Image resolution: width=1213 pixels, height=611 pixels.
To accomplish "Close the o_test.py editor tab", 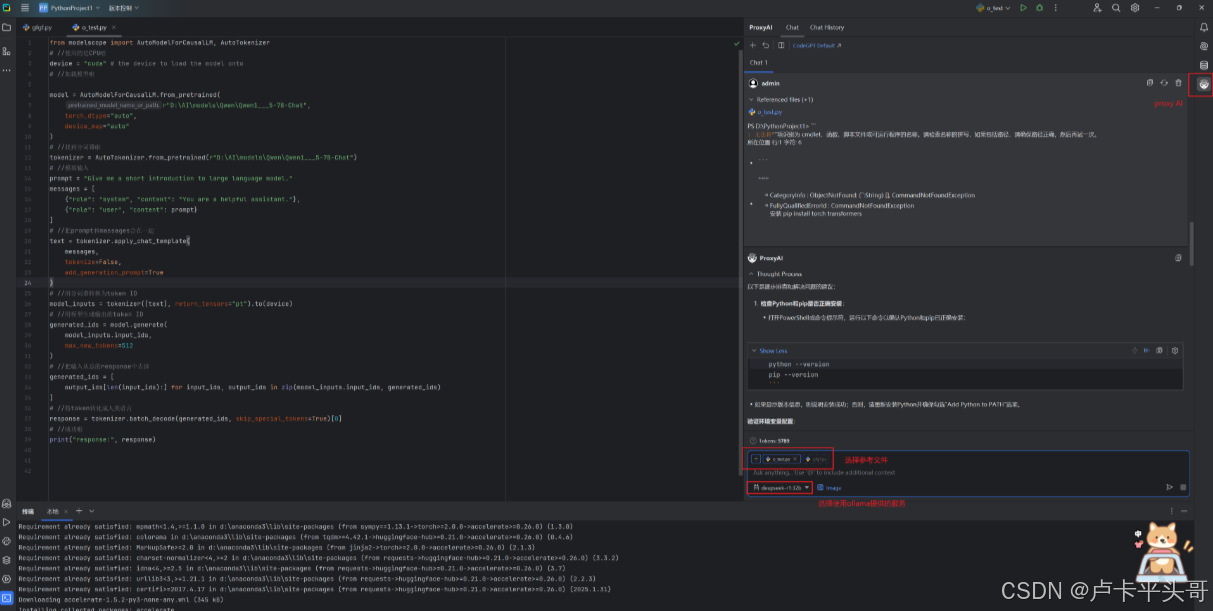I will coord(116,27).
